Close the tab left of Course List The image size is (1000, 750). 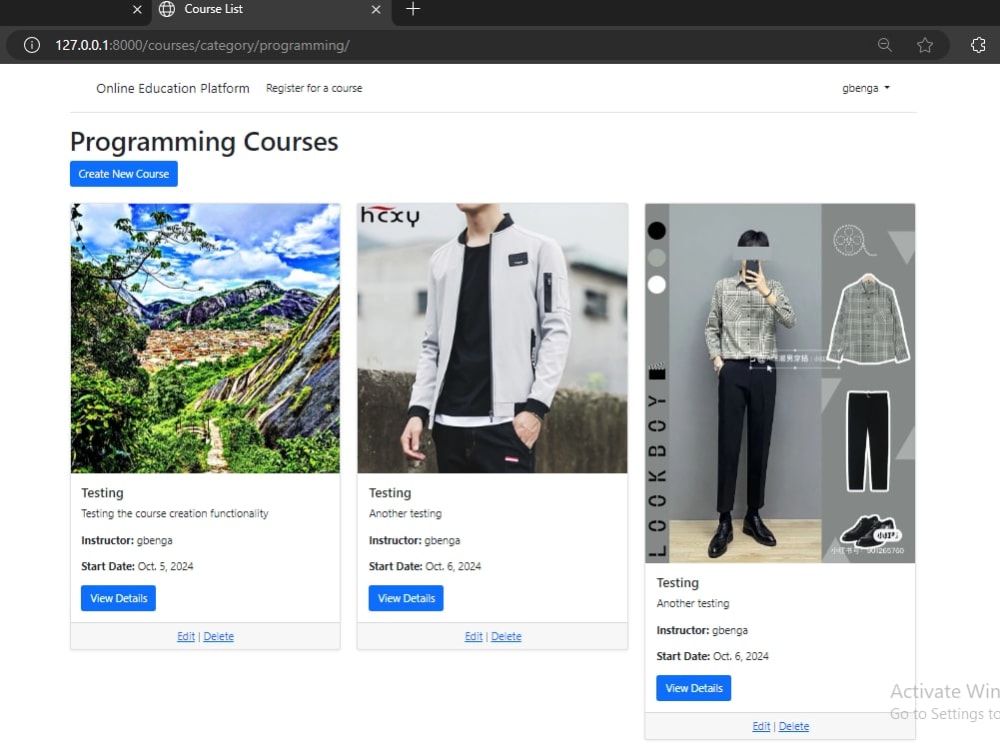(x=137, y=10)
